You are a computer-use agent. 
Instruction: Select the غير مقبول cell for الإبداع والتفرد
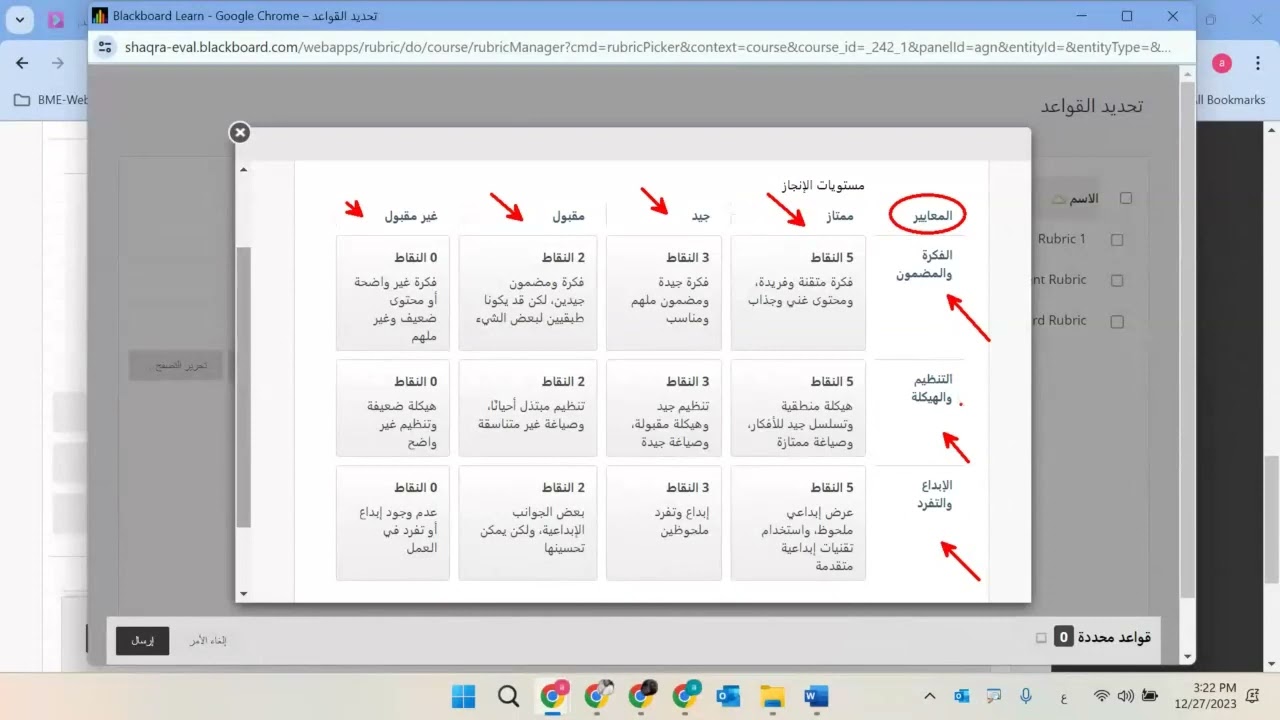pos(393,523)
